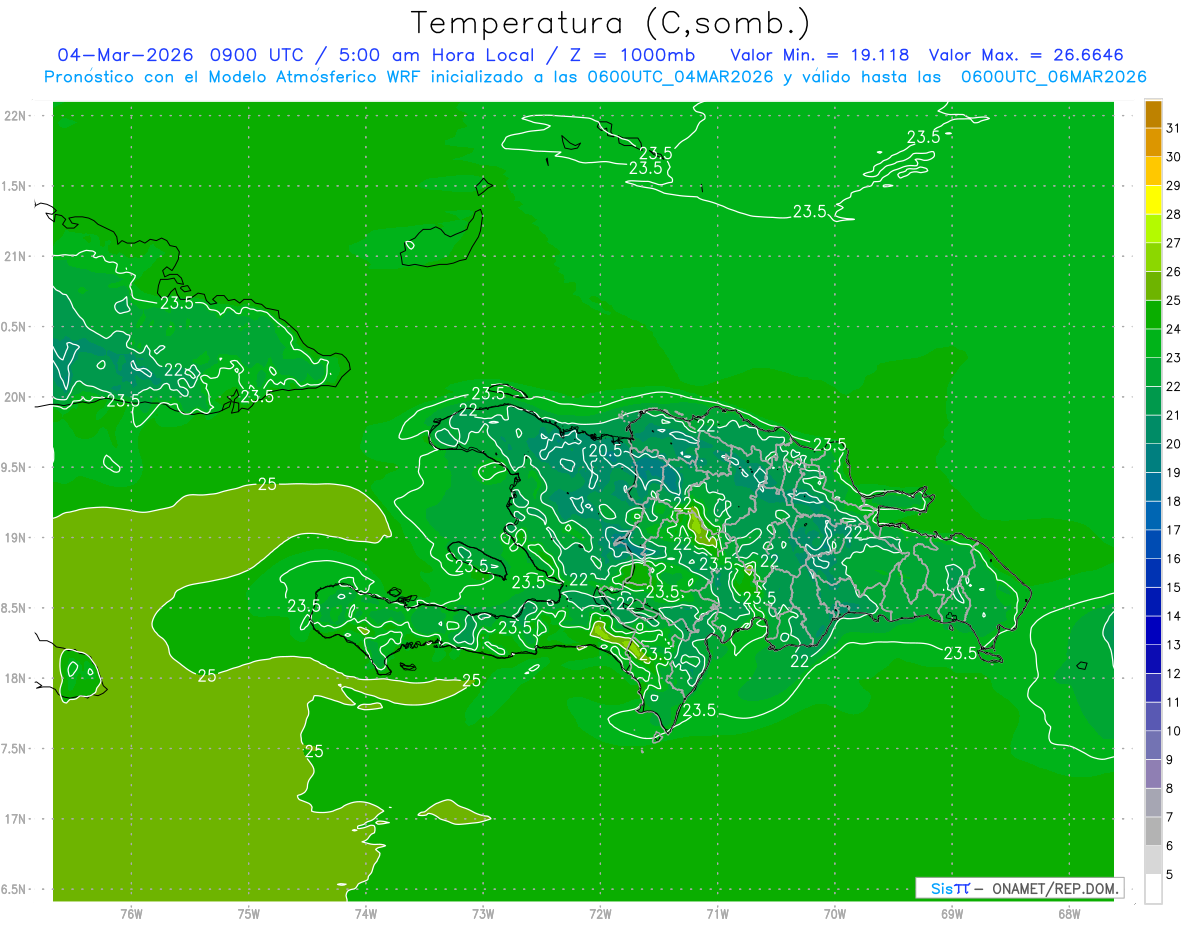This screenshot has height=927, width=1200.
Task: Click the '1.5N' latitude axis label
Action: tap(15, 186)
